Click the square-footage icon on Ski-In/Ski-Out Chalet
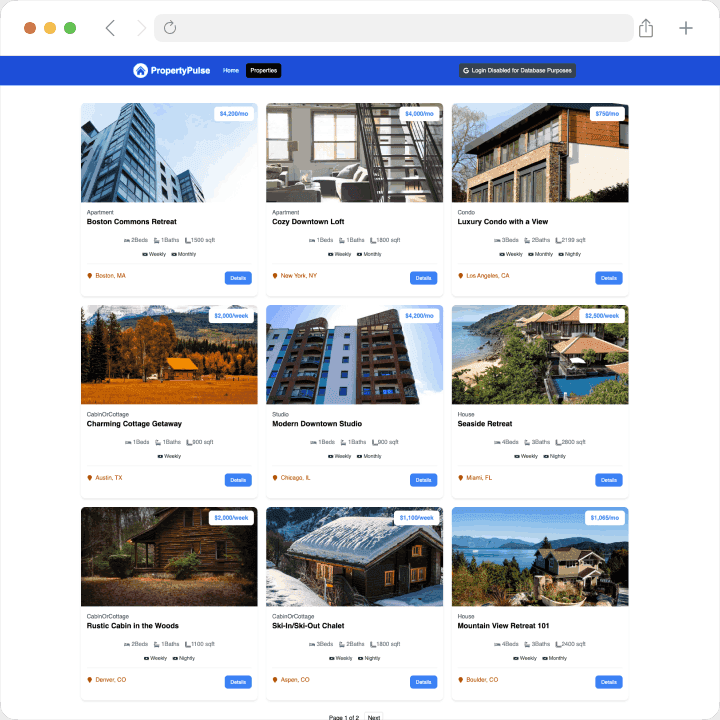720x720 pixels. pos(373,644)
